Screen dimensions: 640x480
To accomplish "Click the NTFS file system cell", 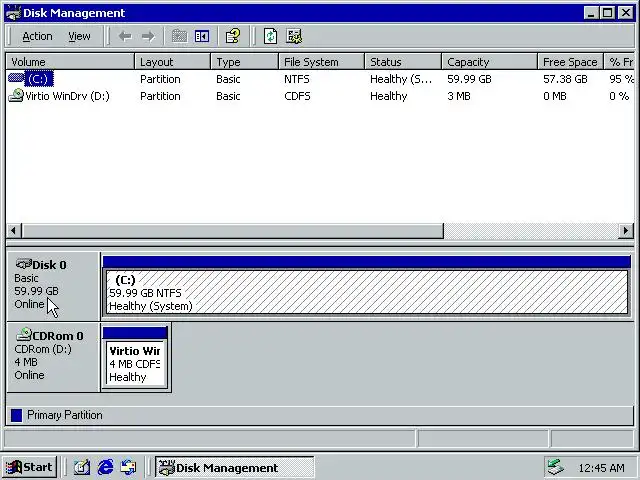I will coord(297,79).
